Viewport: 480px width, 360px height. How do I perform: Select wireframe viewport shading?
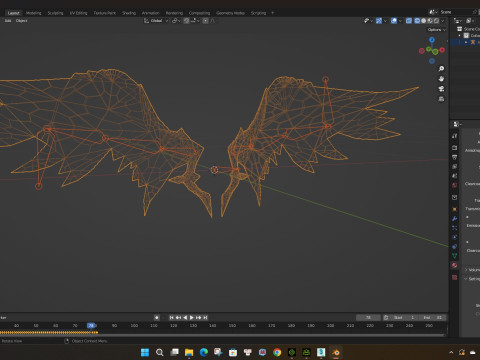pos(417,21)
